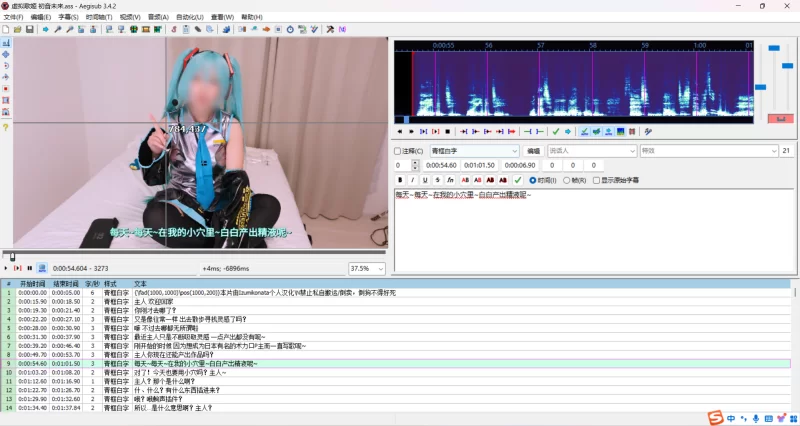This screenshot has width=800, height=426.
Task: Open the 37.5% video zoom dropdown
Action: click(366, 268)
